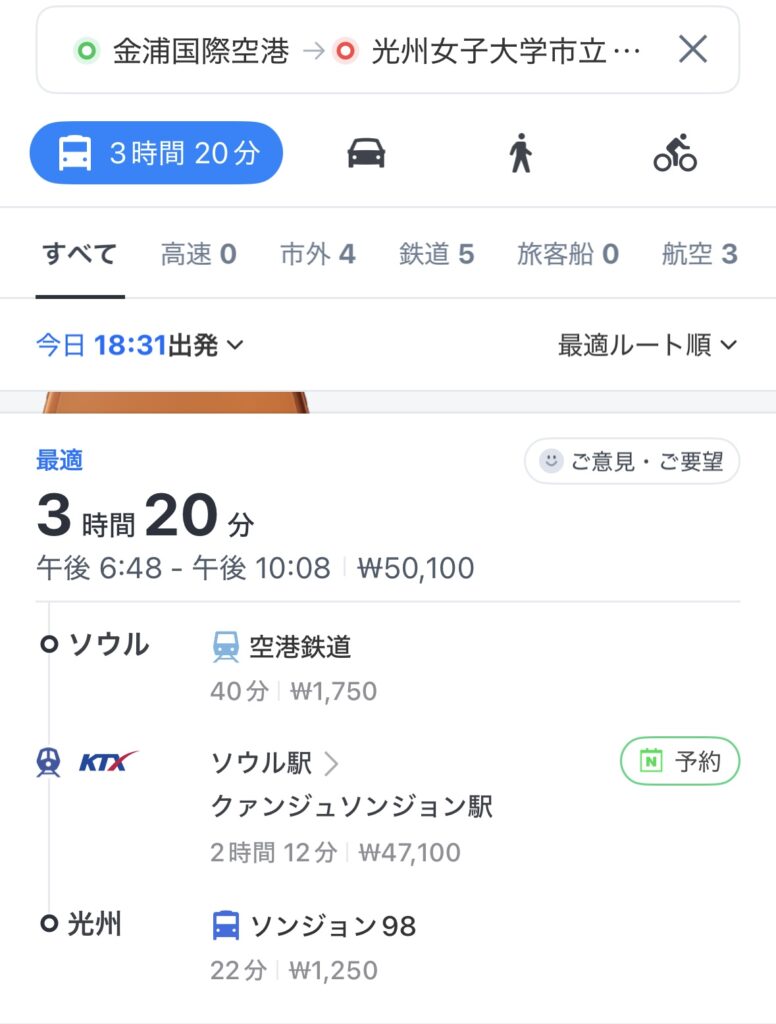Open the 航空 3 tab

click(699, 254)
